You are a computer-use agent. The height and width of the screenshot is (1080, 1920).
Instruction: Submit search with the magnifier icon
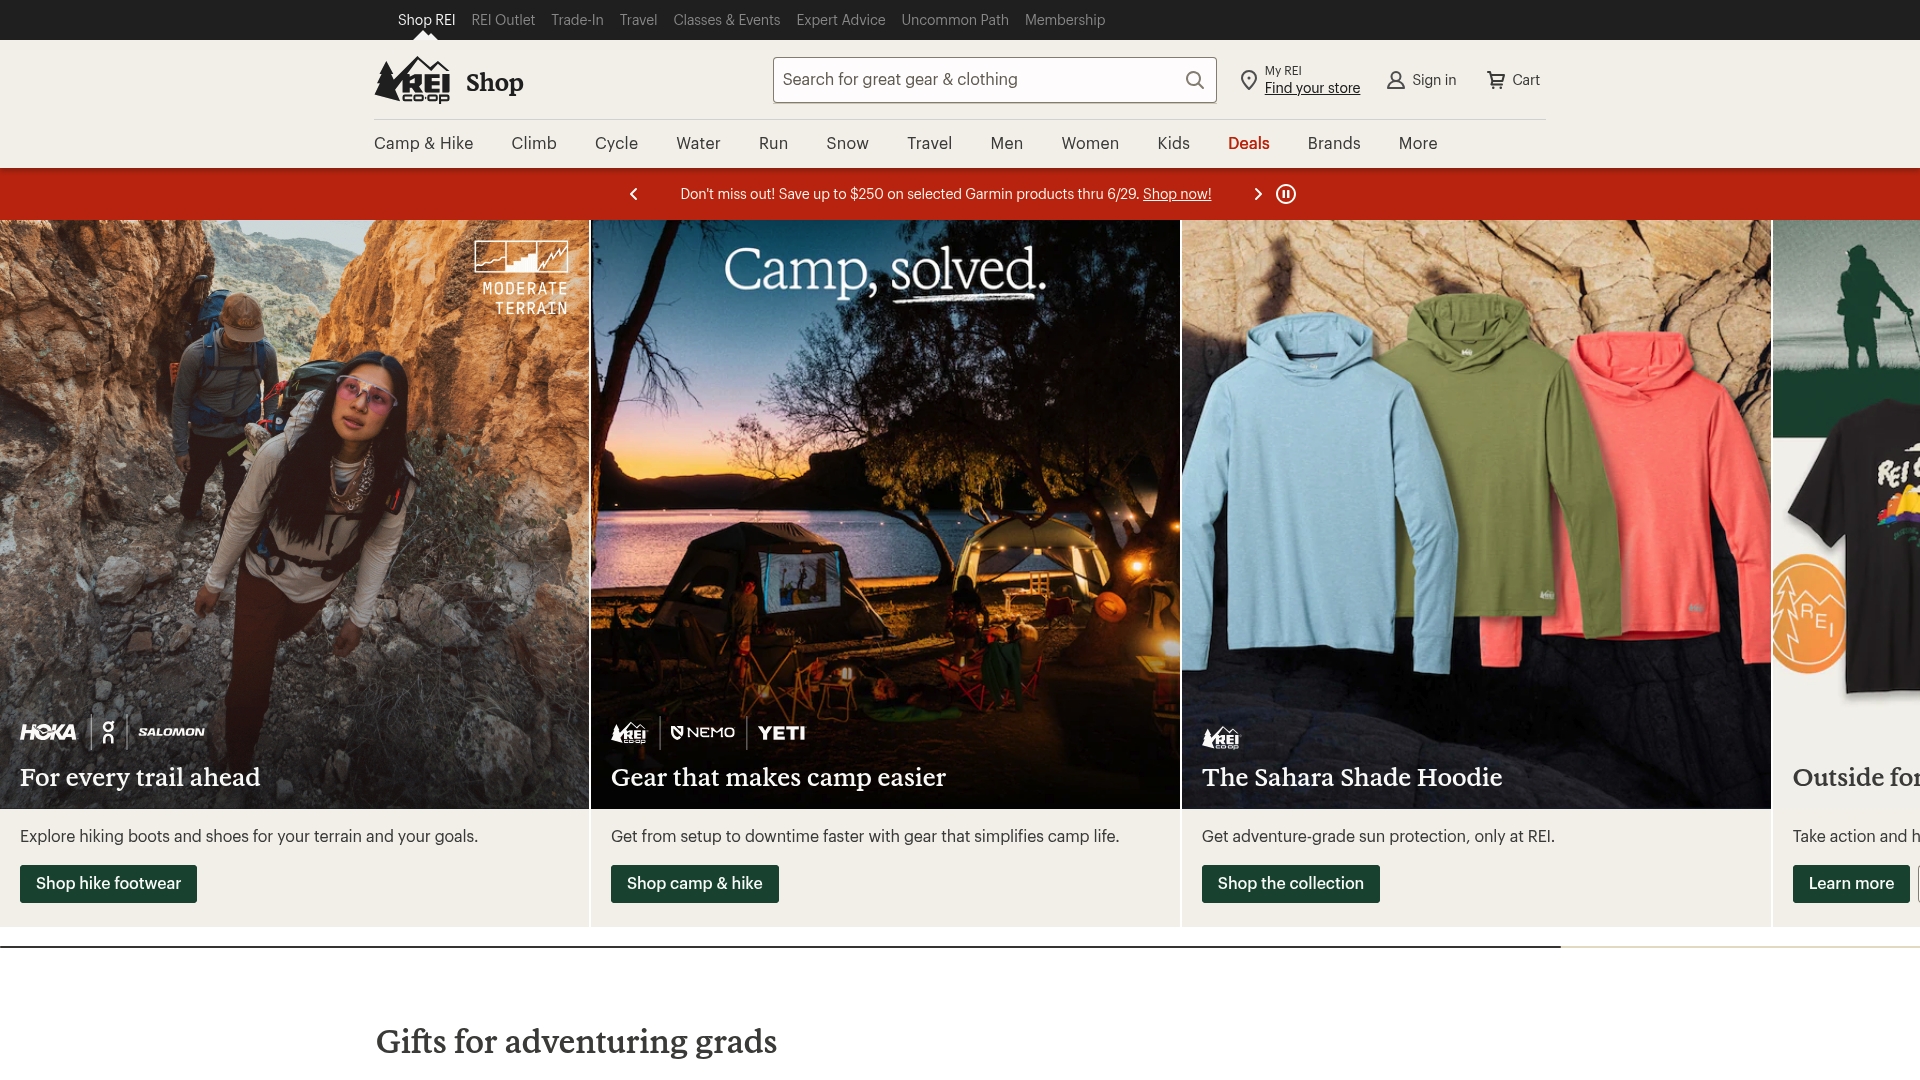pos(1195,80)
